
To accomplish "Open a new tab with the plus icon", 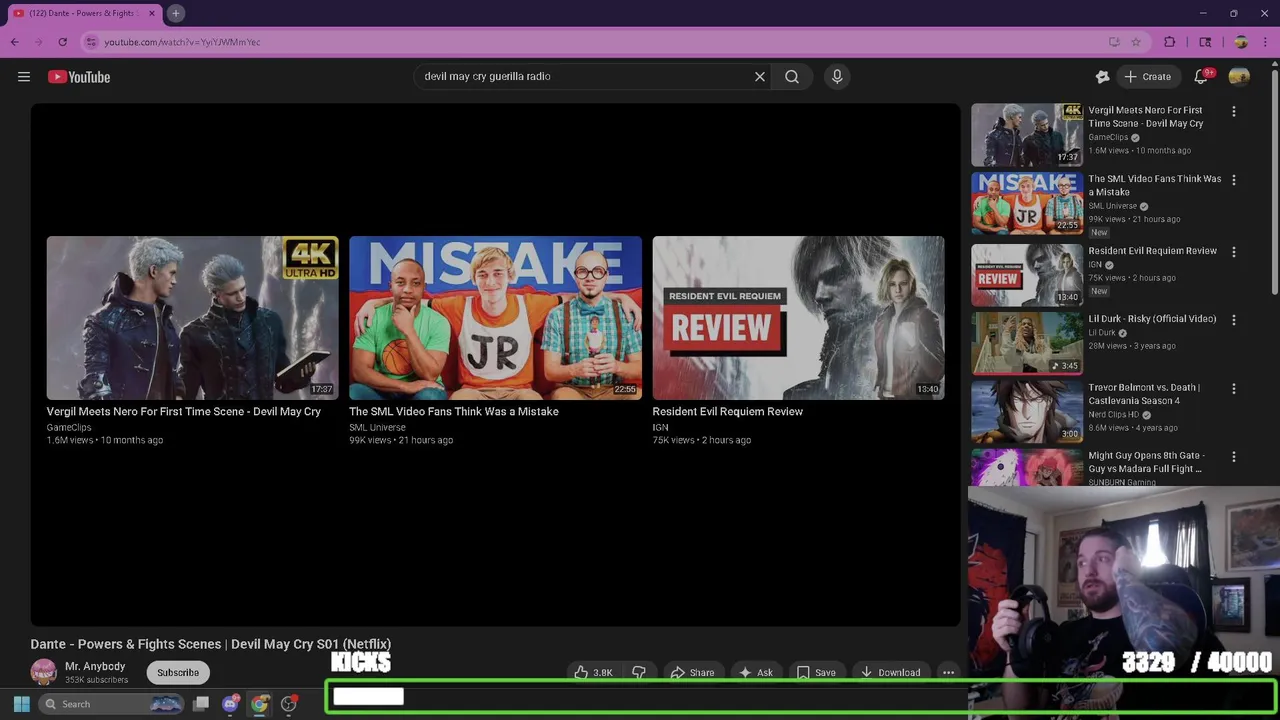I will [x=175, y=13].
